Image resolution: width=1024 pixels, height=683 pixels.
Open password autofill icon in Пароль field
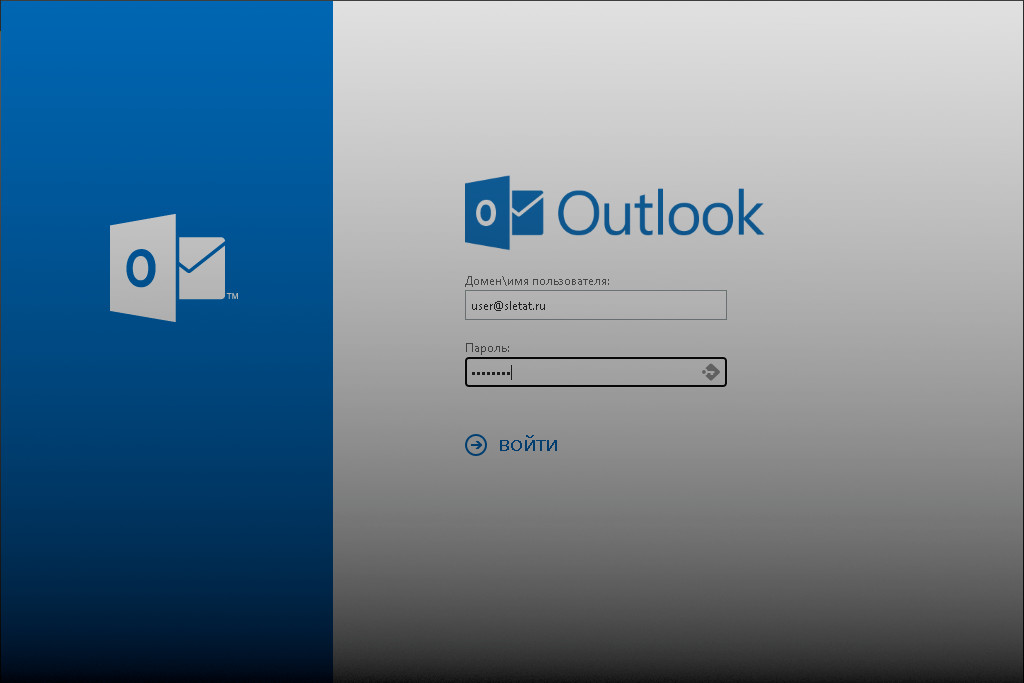pyautogui.click(x=711, y=372)
